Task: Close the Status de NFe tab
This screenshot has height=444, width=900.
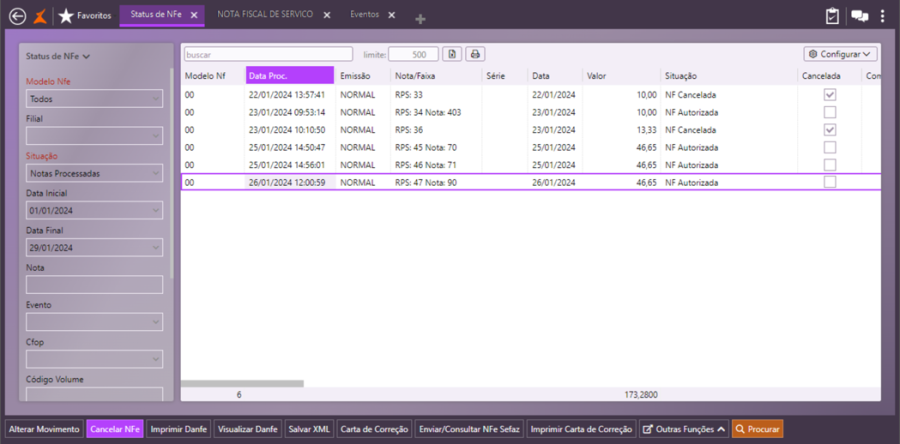Action: [194, 15]
